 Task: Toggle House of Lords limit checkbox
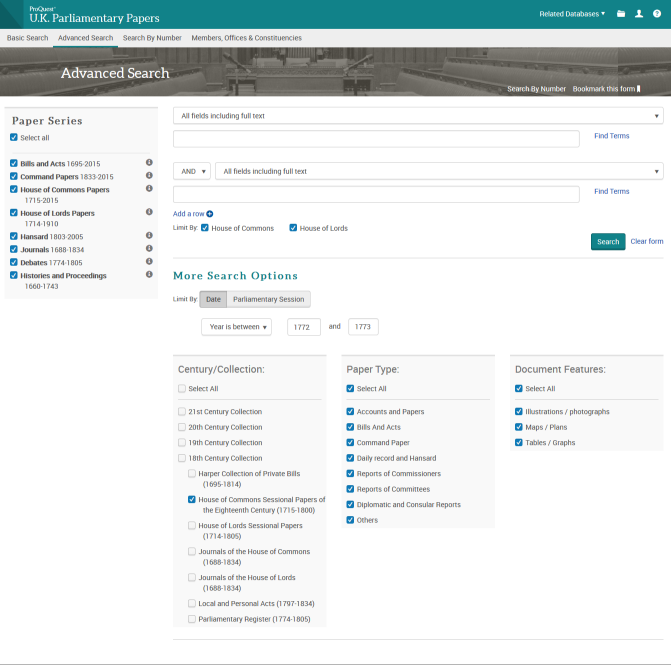coord(293,228)
